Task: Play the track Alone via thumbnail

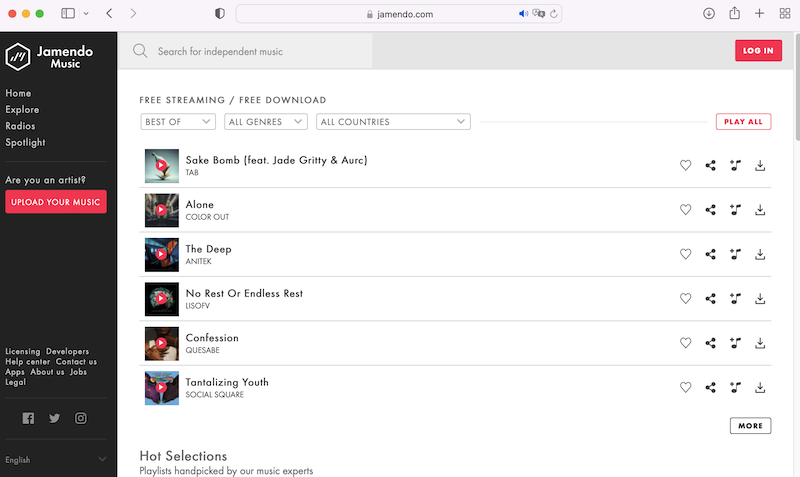Action: click(x=161, y=210)
